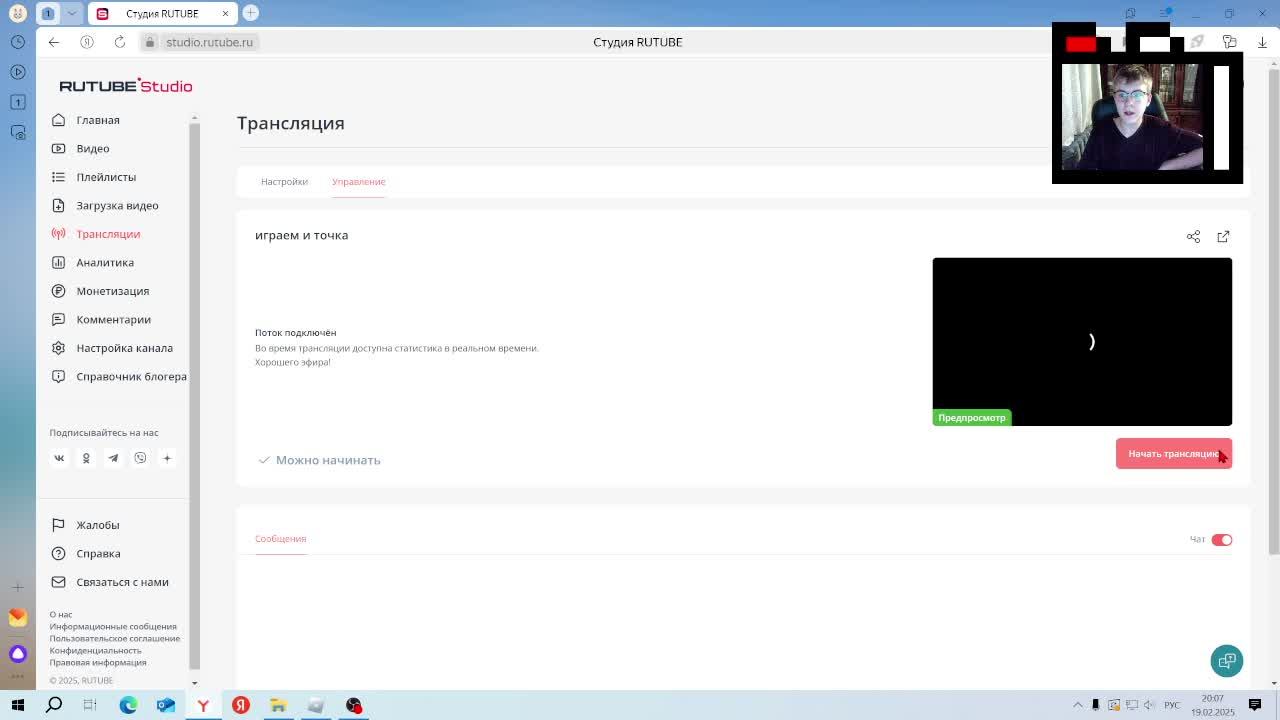Open the Dzen star social icon
Screen dimensions: 1280x720
point(167,458)
